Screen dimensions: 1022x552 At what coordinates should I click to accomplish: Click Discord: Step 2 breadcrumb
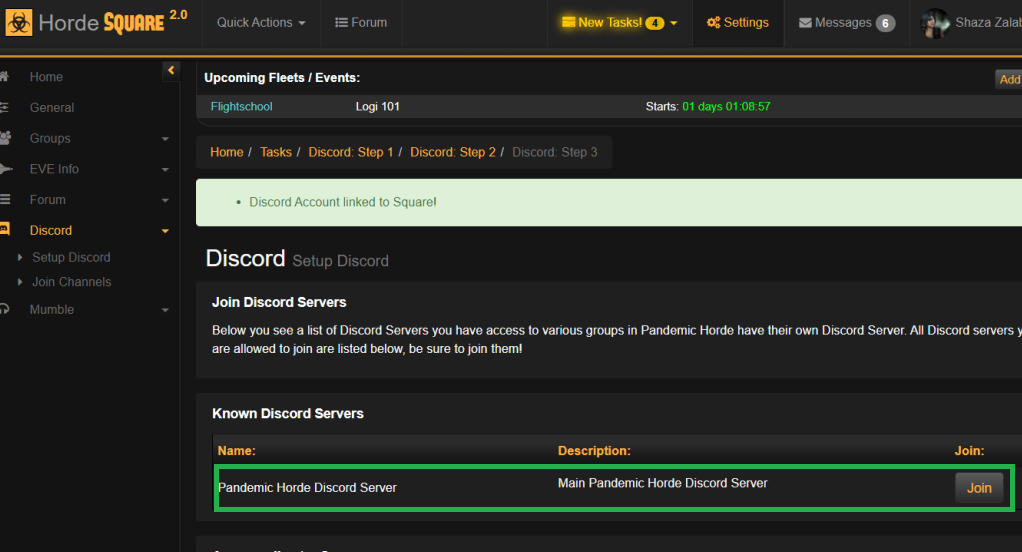pos(453,152)
